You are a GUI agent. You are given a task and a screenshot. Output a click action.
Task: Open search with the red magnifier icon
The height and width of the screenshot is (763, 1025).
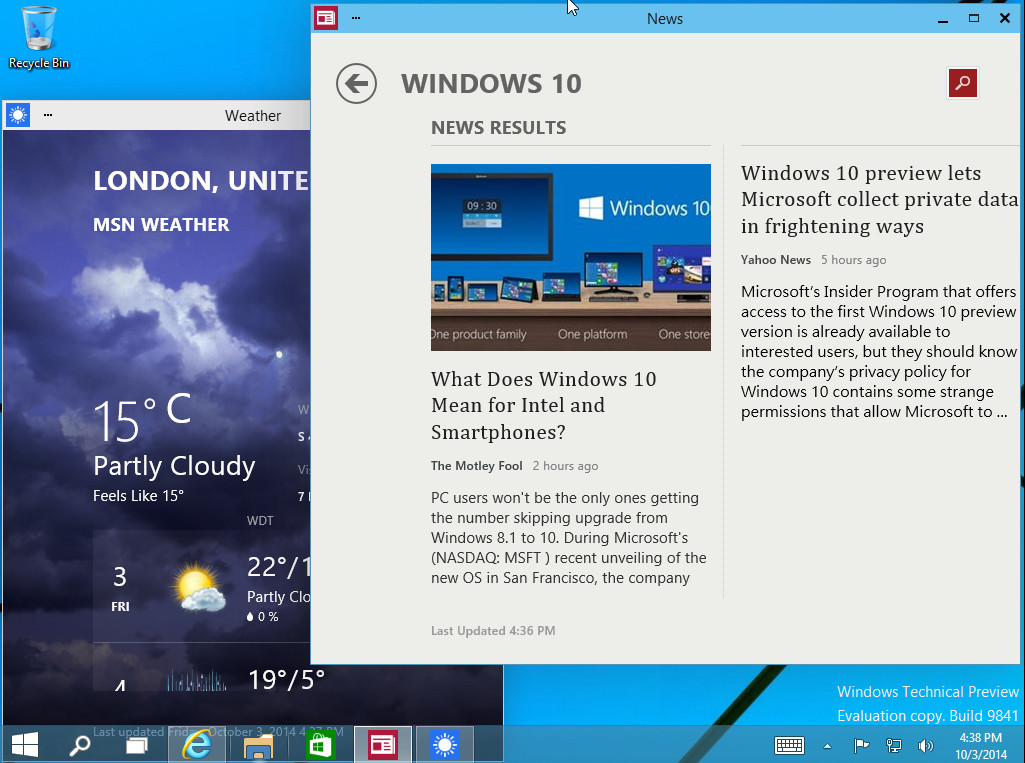coord(962,83)
